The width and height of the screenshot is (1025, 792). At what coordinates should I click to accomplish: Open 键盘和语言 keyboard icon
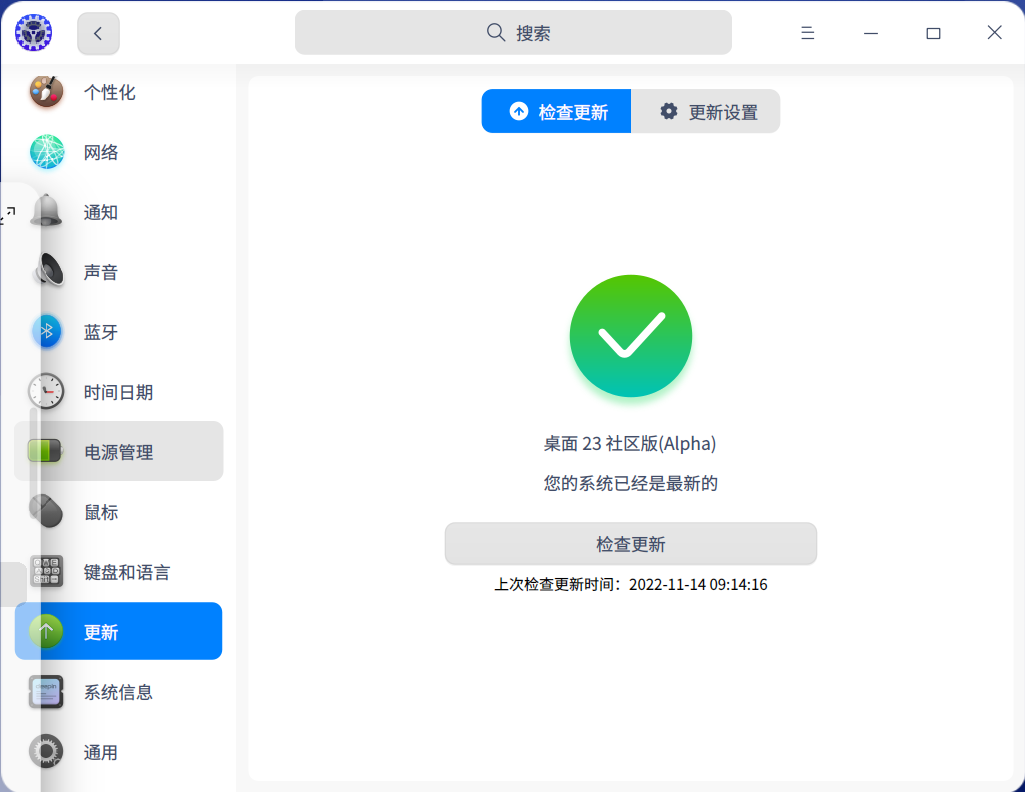click(46, 571)
